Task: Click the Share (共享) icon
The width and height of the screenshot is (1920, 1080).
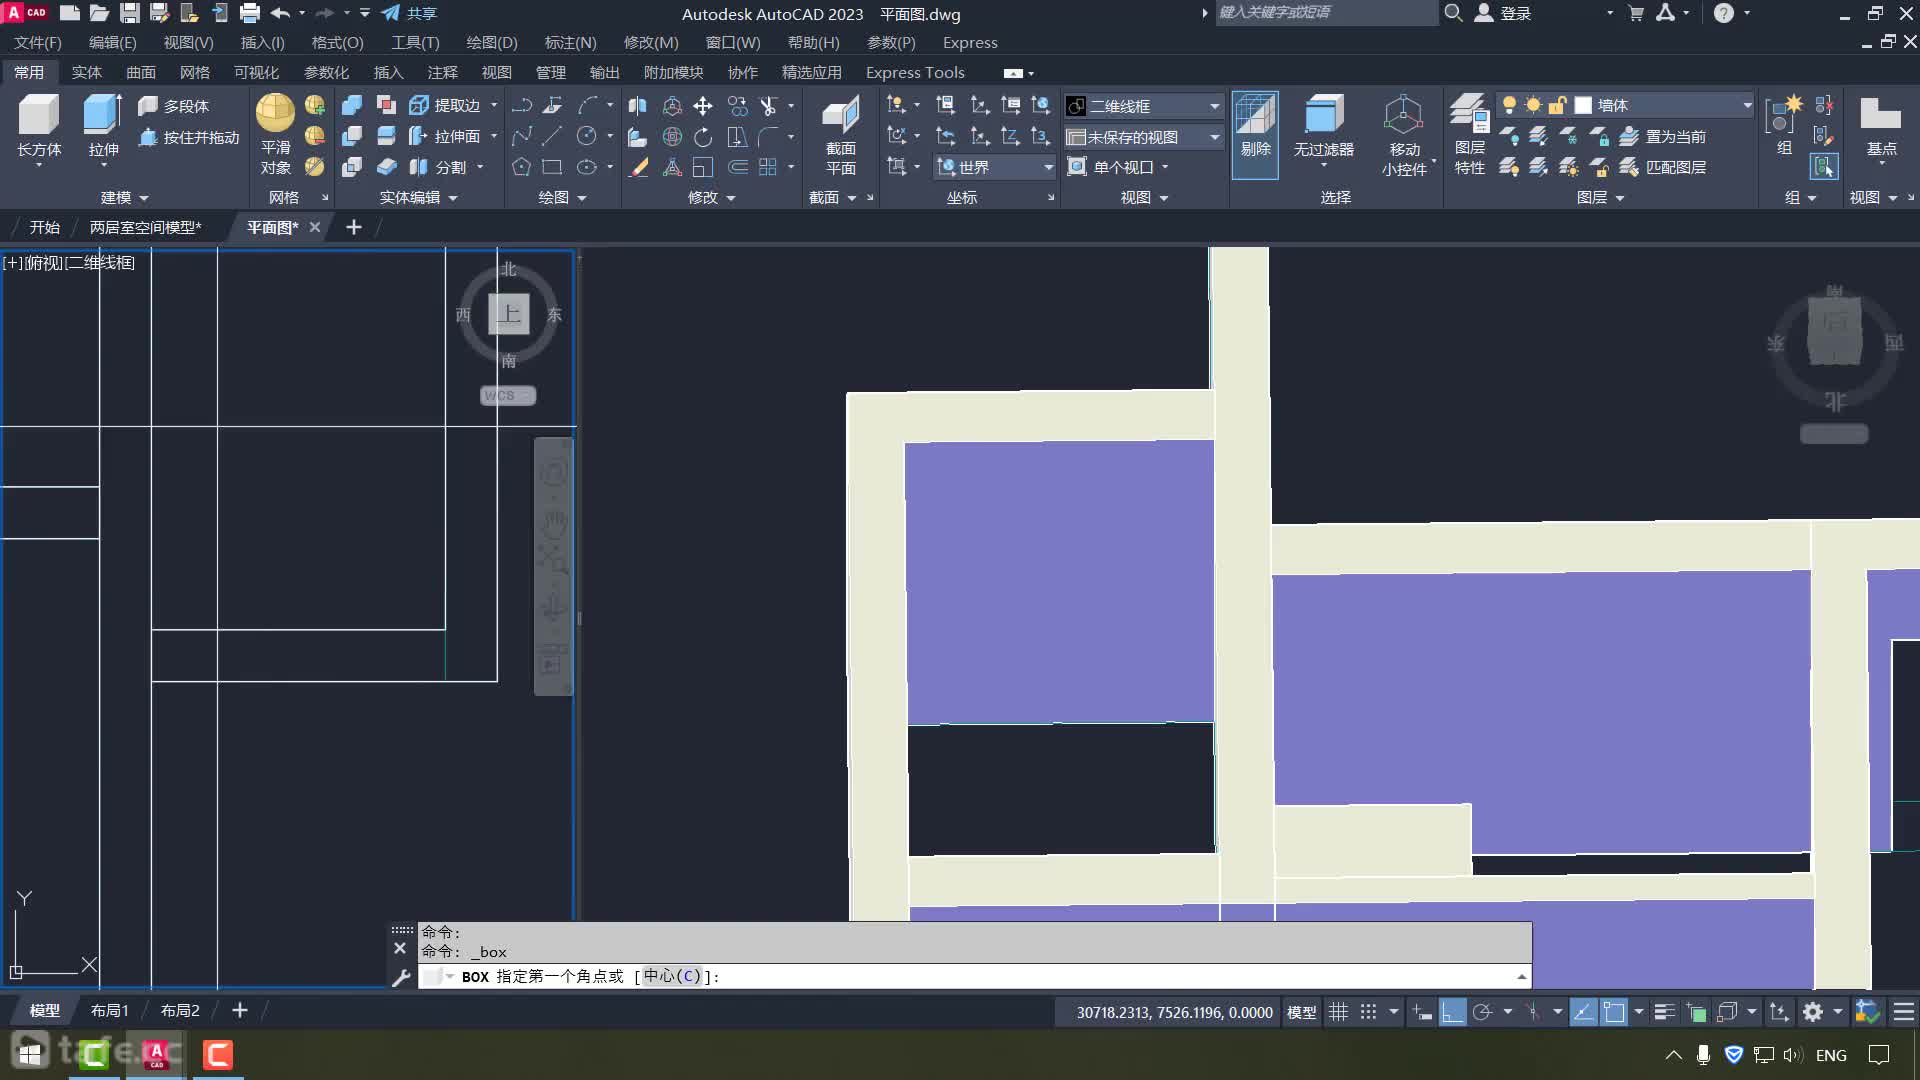Action: (x=409, y=13)
